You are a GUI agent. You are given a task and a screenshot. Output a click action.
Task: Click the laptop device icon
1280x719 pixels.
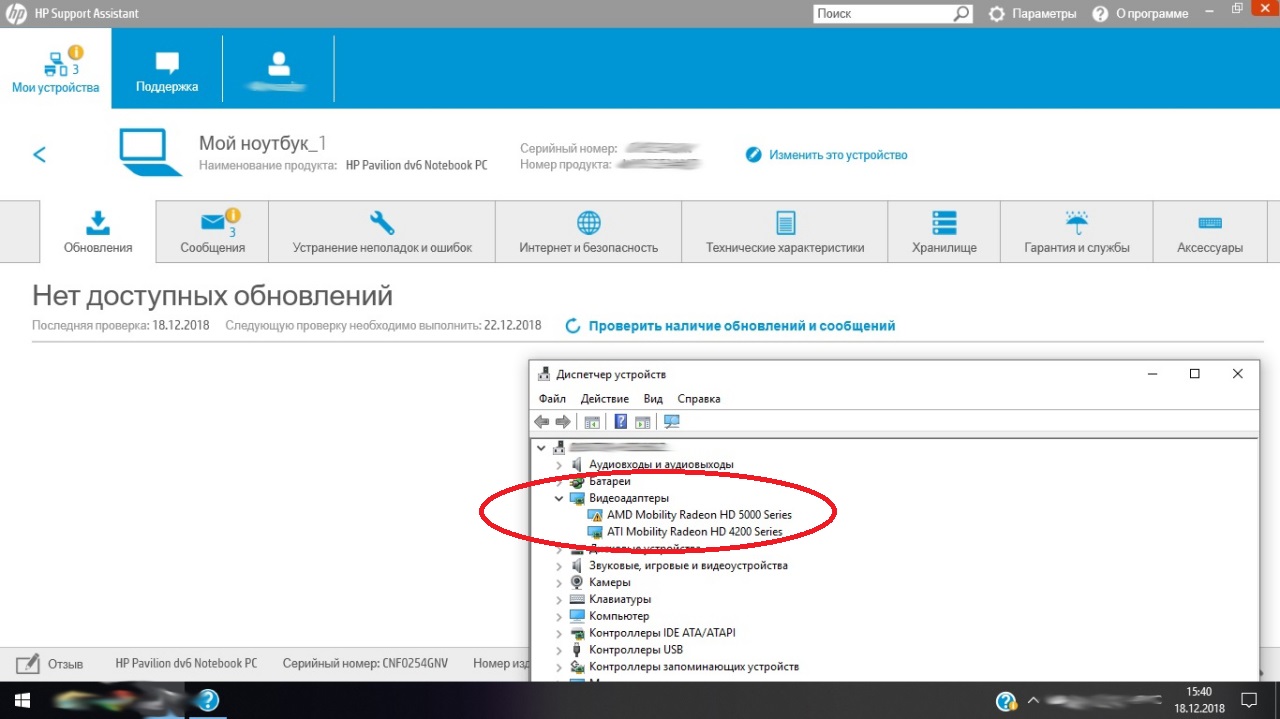pos(151,152)
